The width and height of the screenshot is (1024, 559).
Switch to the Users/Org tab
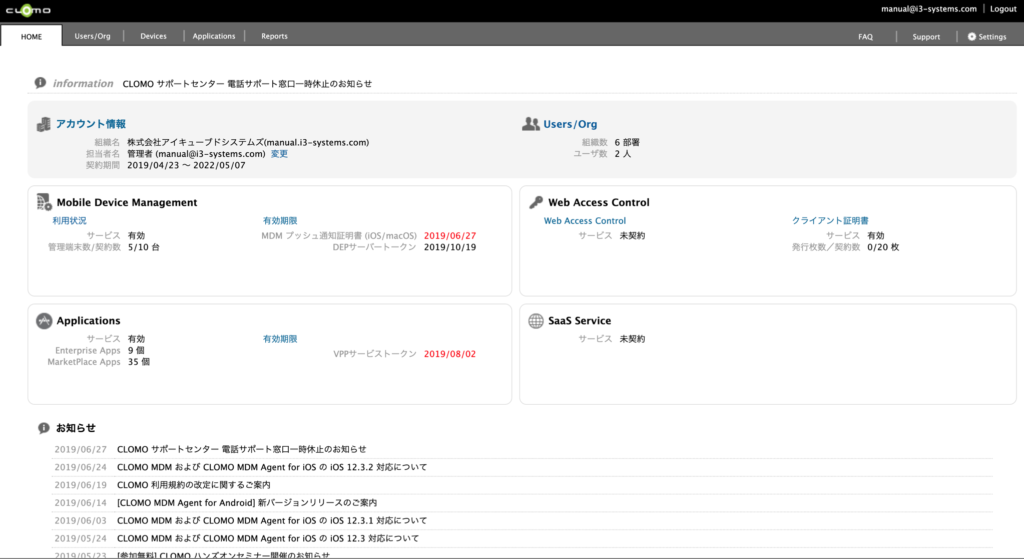click(92, 36)
